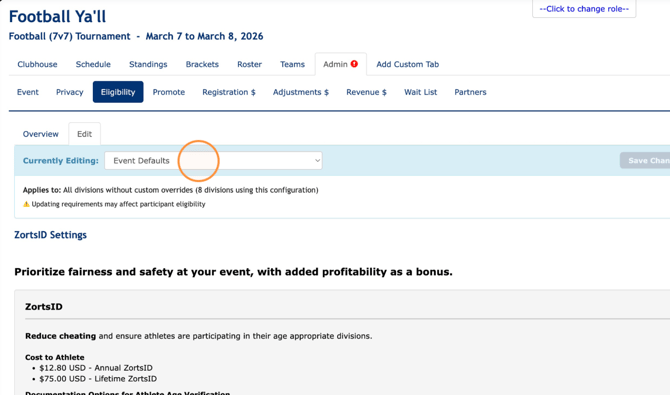Click the ZortsID Settings heading
670x395 pixels.
point(50,235)
